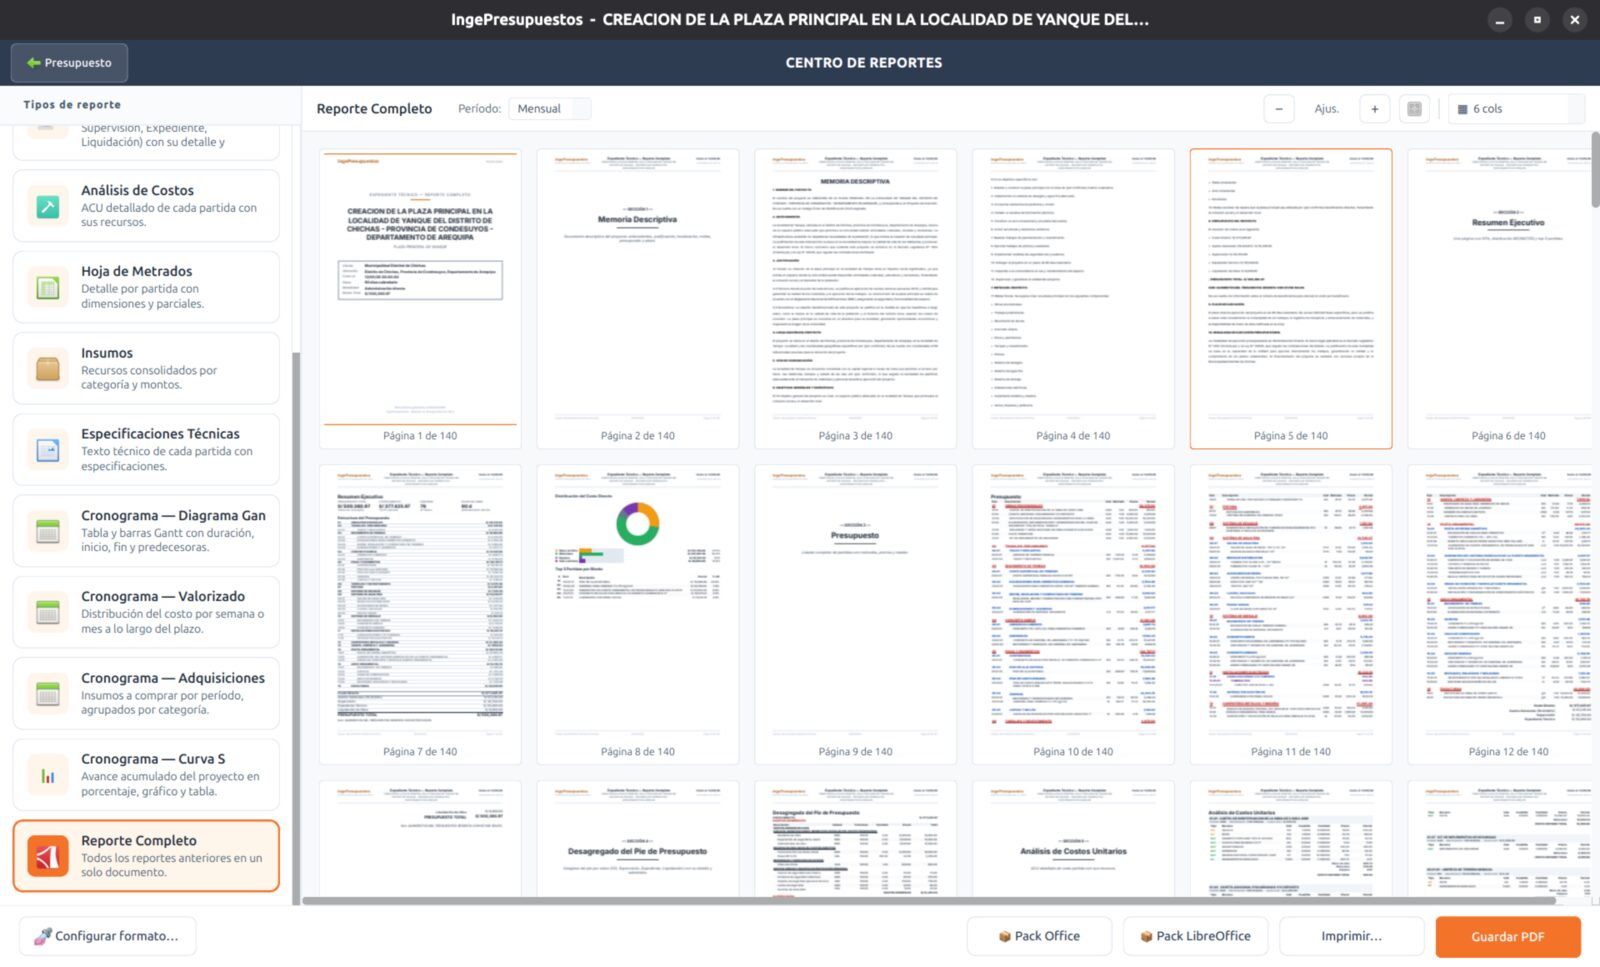
Task: Click the package icon in Pack LibreOffice
Action: click(1147, 937)
